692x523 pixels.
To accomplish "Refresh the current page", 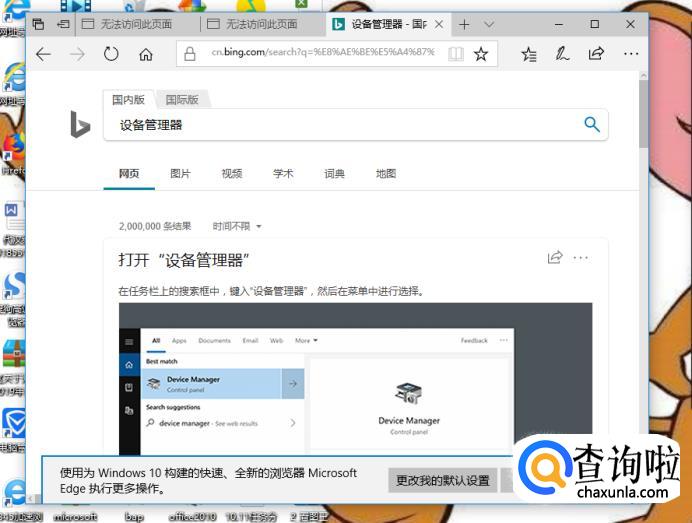I will coord(111,54).
